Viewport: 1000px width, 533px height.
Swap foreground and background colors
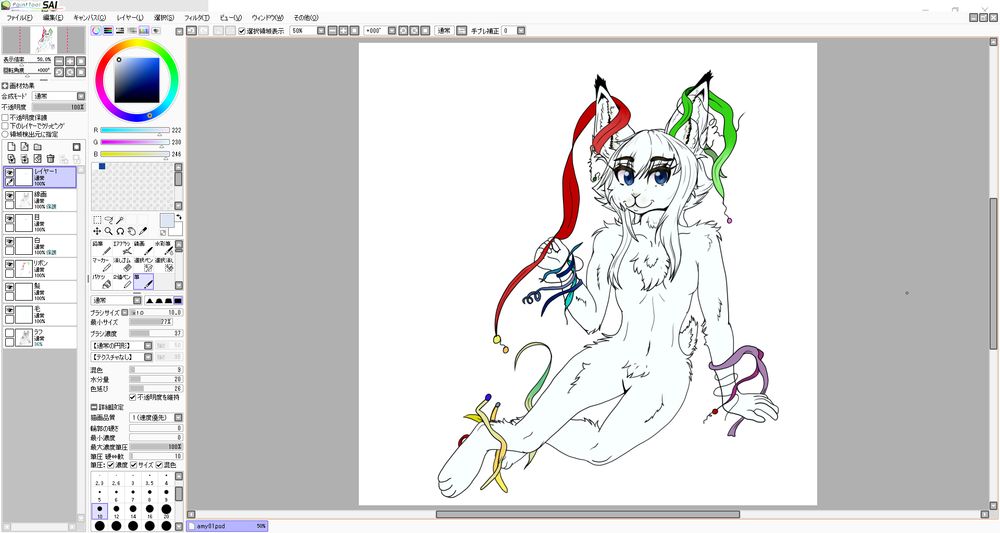click(x=179, y=218)
